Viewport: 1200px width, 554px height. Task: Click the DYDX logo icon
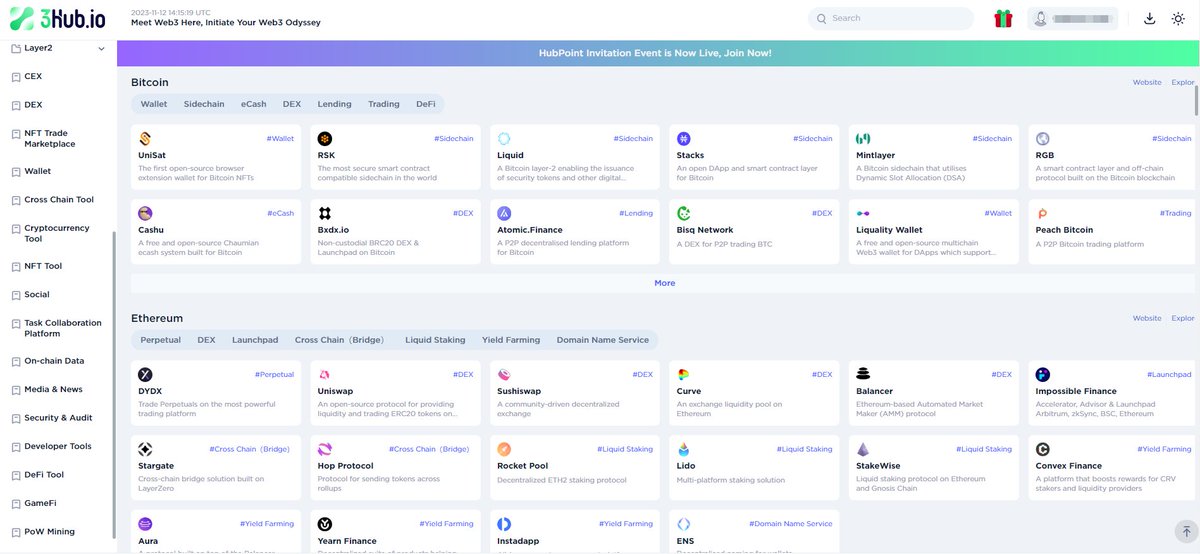[x=145, y=375]
